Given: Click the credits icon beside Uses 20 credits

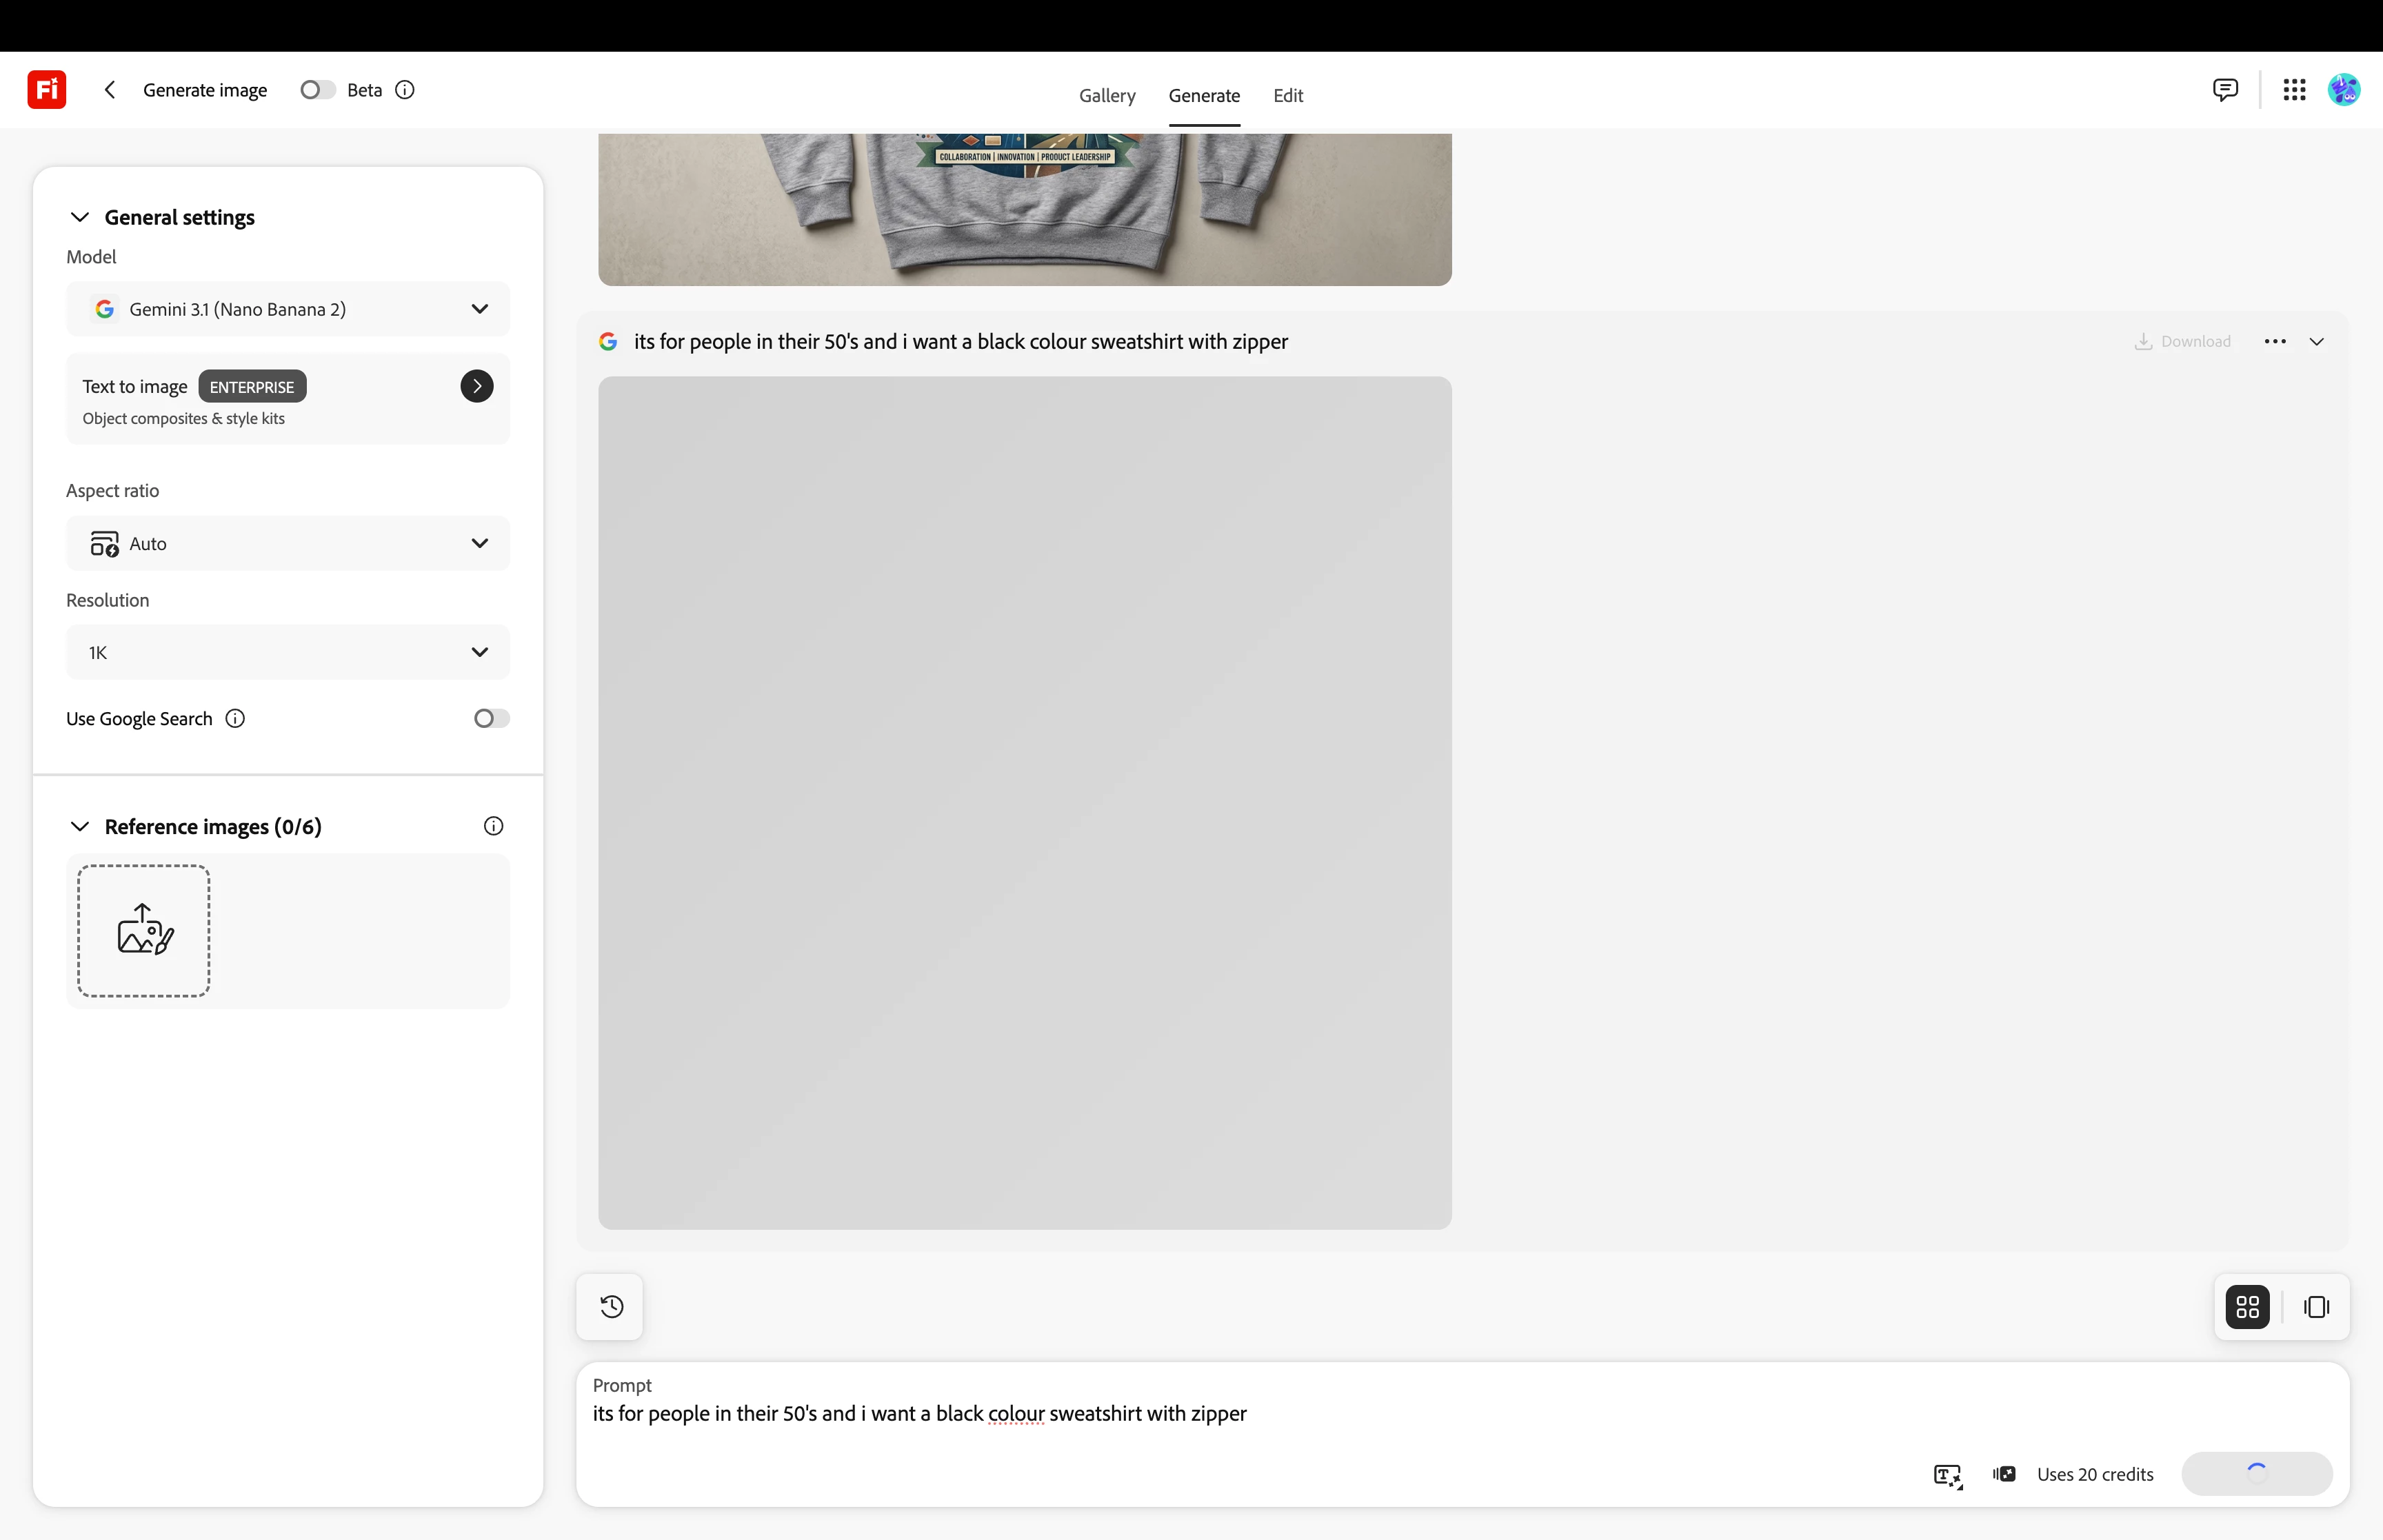Looking at the screenshot, I should point(2004,1474).
